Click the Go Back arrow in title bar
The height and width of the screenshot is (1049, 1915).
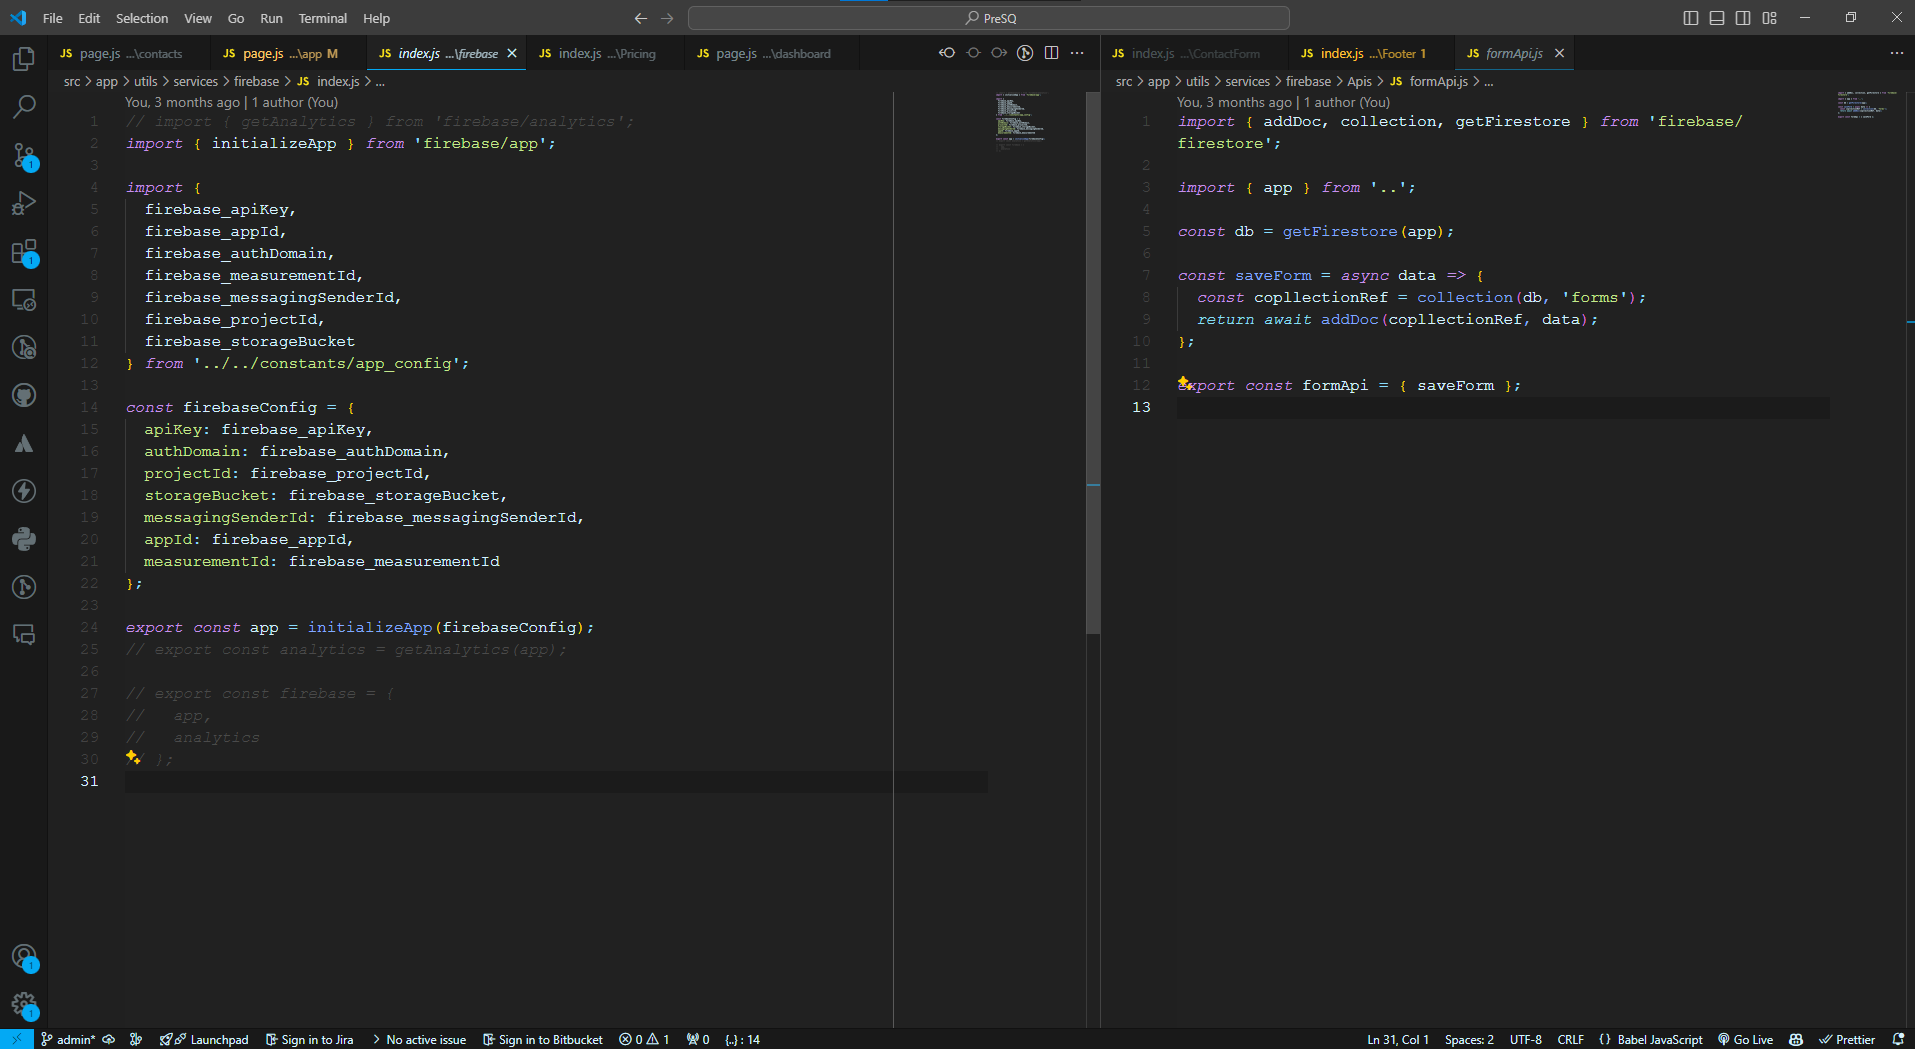(x=641, y=18)
